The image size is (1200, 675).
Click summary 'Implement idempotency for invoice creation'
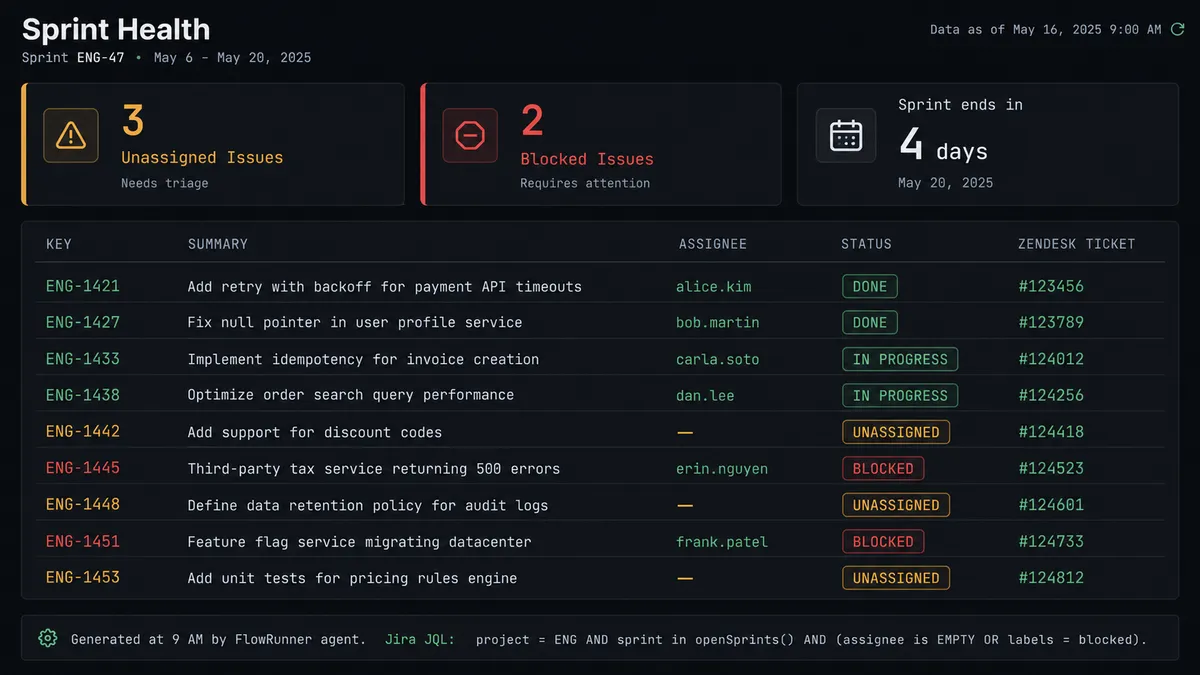(x=363, y=359)
